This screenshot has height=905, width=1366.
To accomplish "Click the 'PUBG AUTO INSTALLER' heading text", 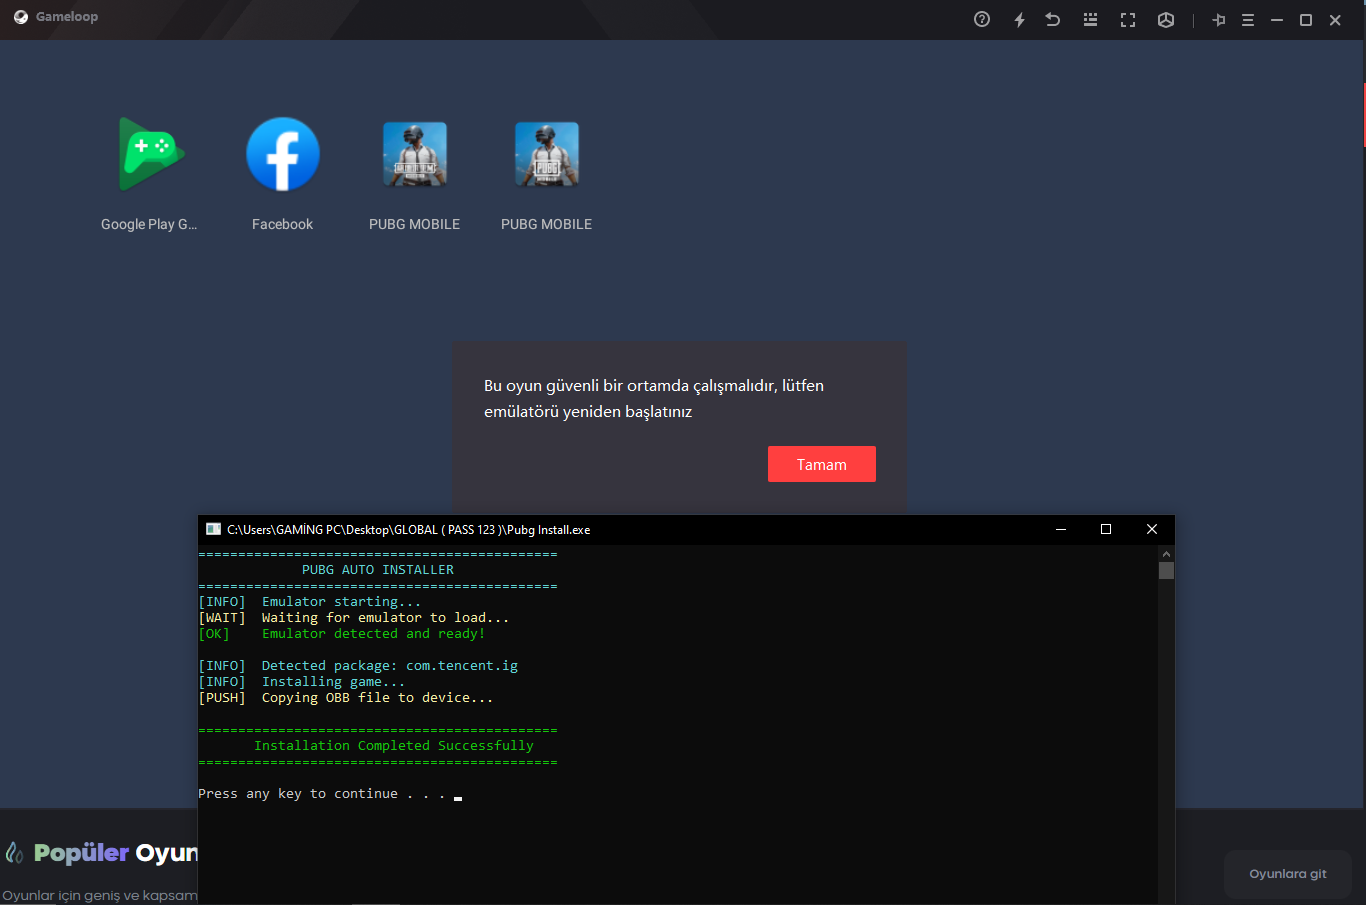I will (378, 570).
